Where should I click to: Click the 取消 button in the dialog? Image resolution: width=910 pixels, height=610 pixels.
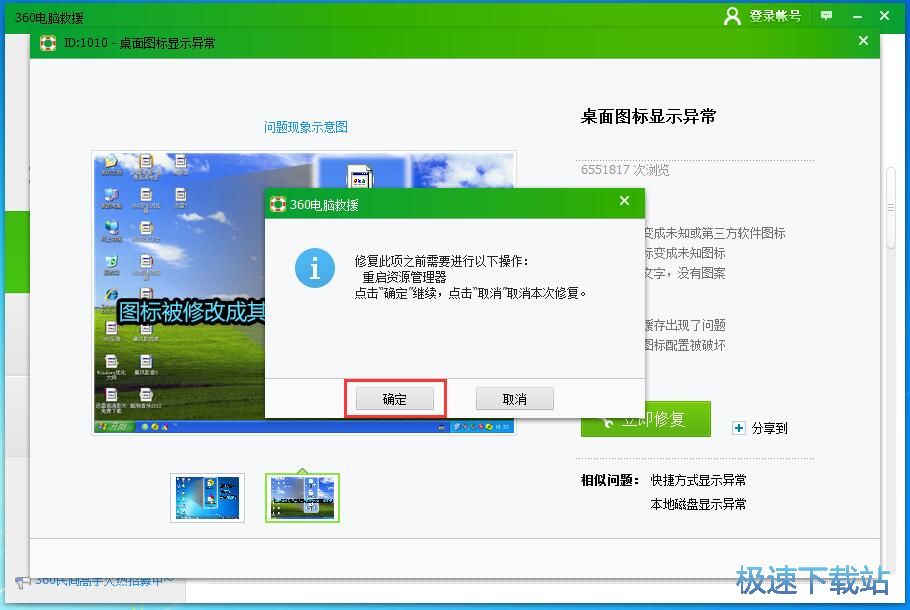point(514,399)
